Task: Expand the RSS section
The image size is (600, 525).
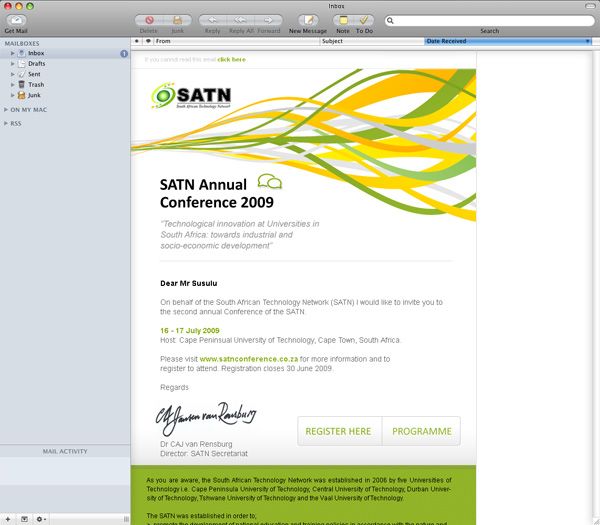Action: (6, 123)
